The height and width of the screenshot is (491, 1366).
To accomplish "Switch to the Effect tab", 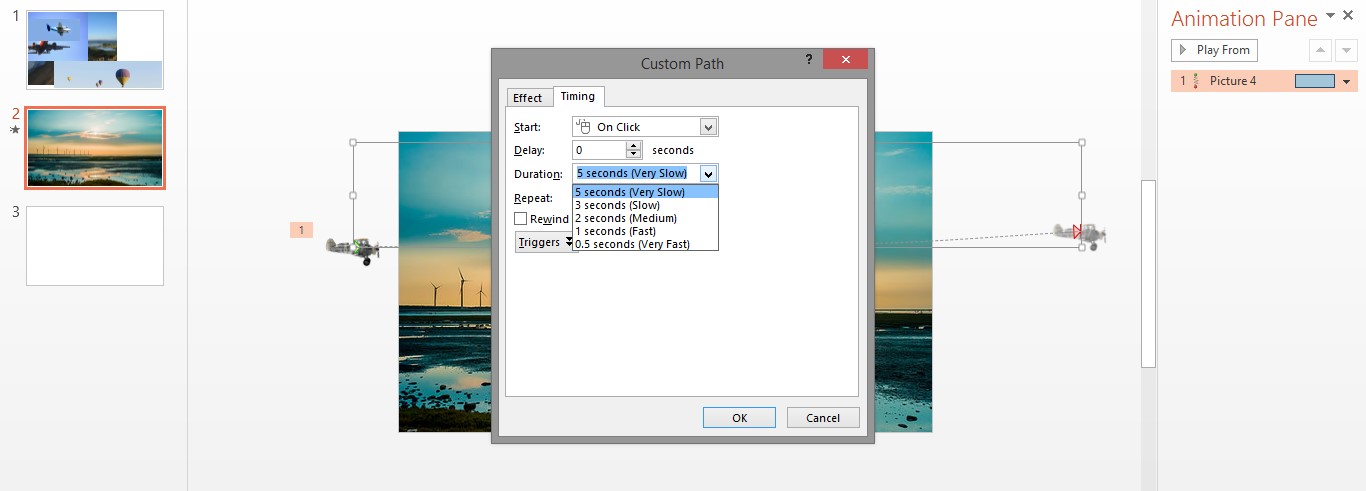I will (527, 97).
